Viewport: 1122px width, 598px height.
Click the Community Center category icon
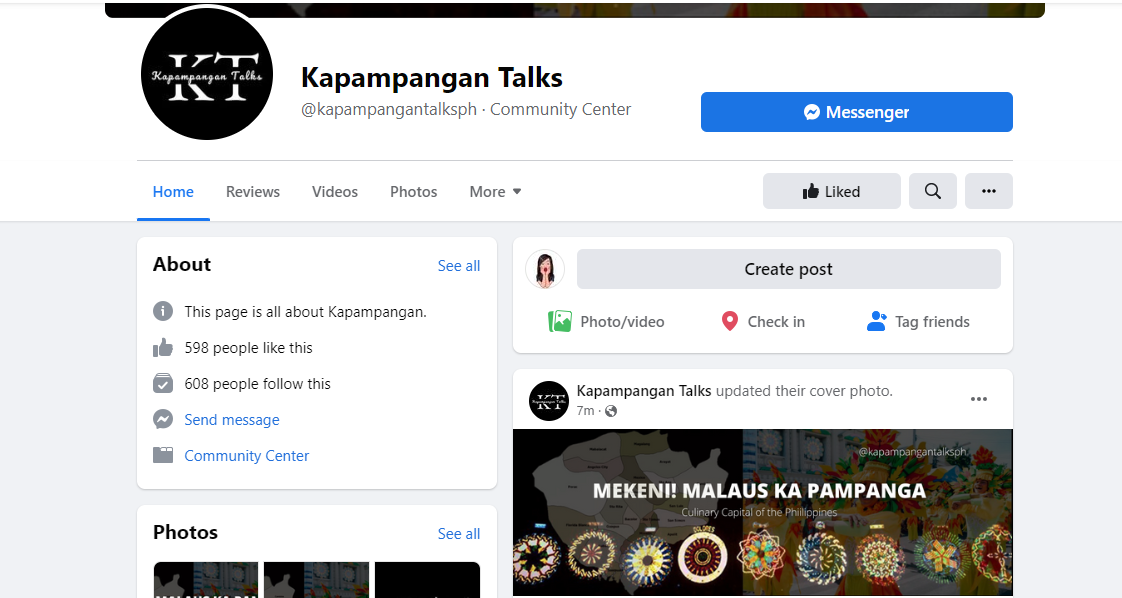(163, 455)
